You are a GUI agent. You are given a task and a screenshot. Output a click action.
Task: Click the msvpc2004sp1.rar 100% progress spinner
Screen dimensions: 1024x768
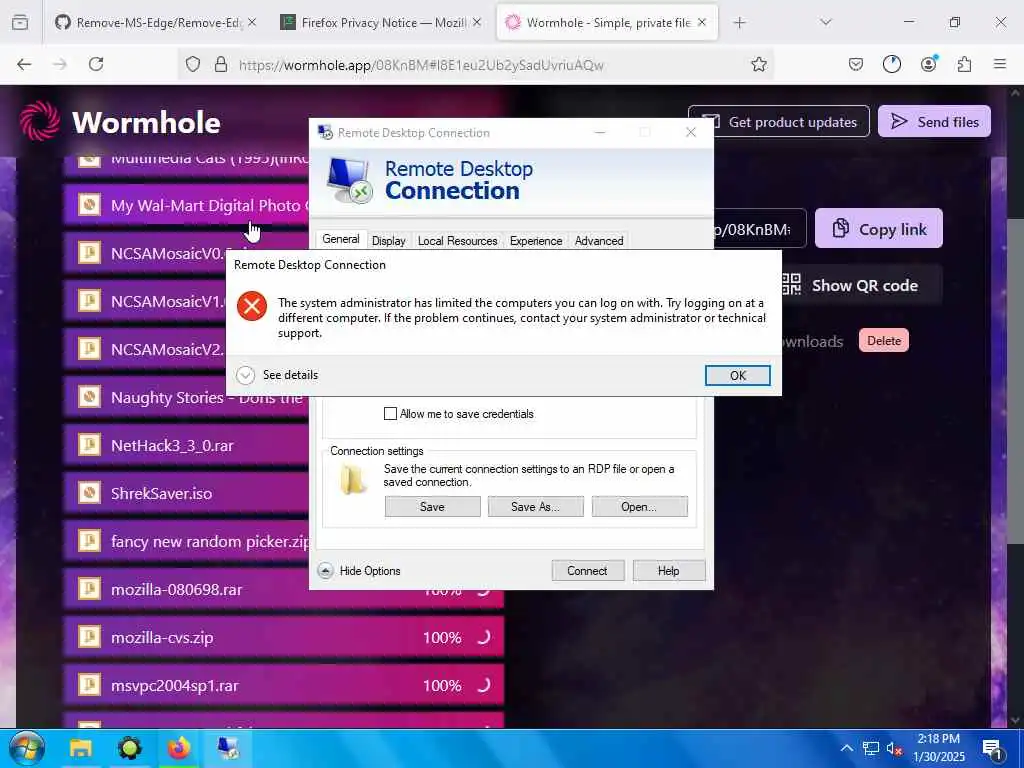(483, 685)
